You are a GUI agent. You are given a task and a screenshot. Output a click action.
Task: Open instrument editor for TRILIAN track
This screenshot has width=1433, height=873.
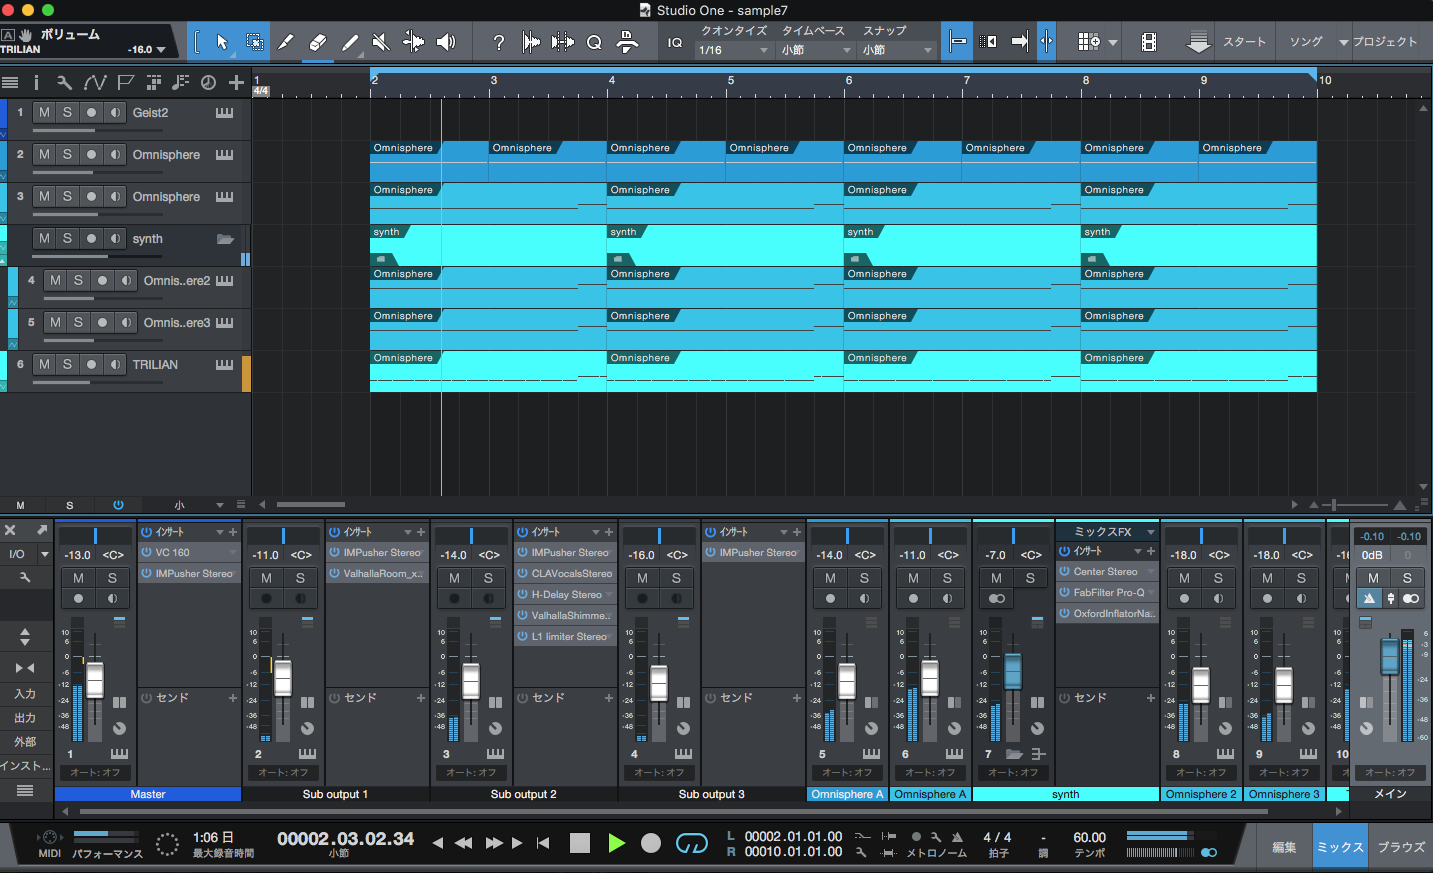click(x=224, y=365)
